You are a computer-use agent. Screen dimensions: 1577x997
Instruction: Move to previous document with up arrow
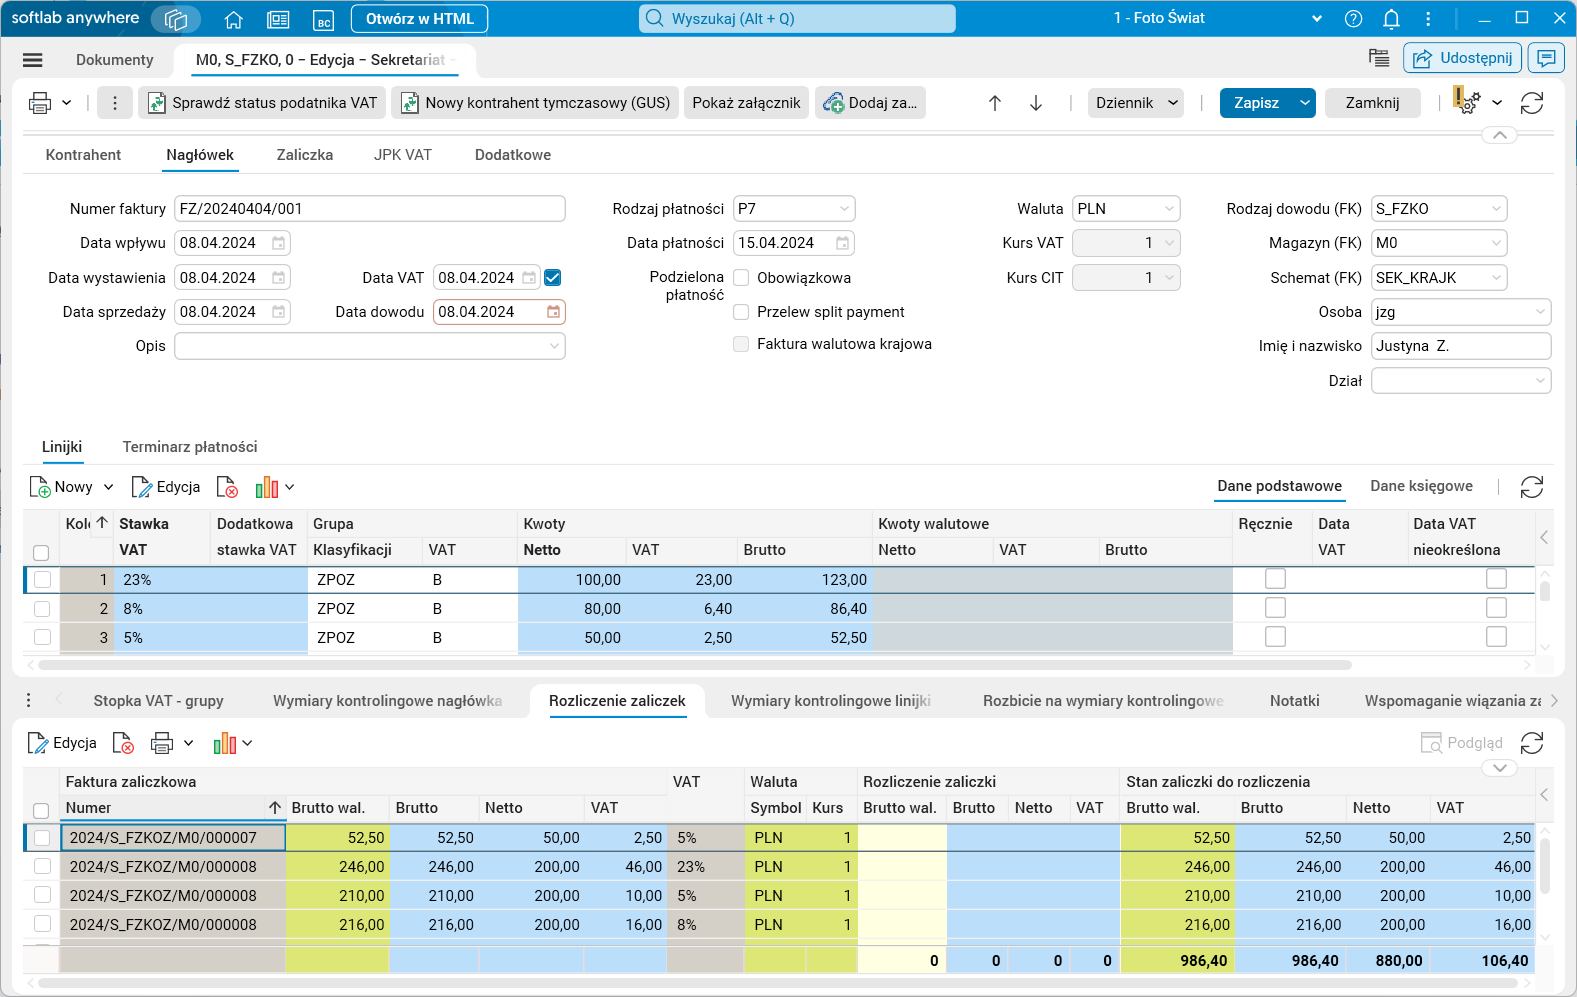tap(995, 103)
